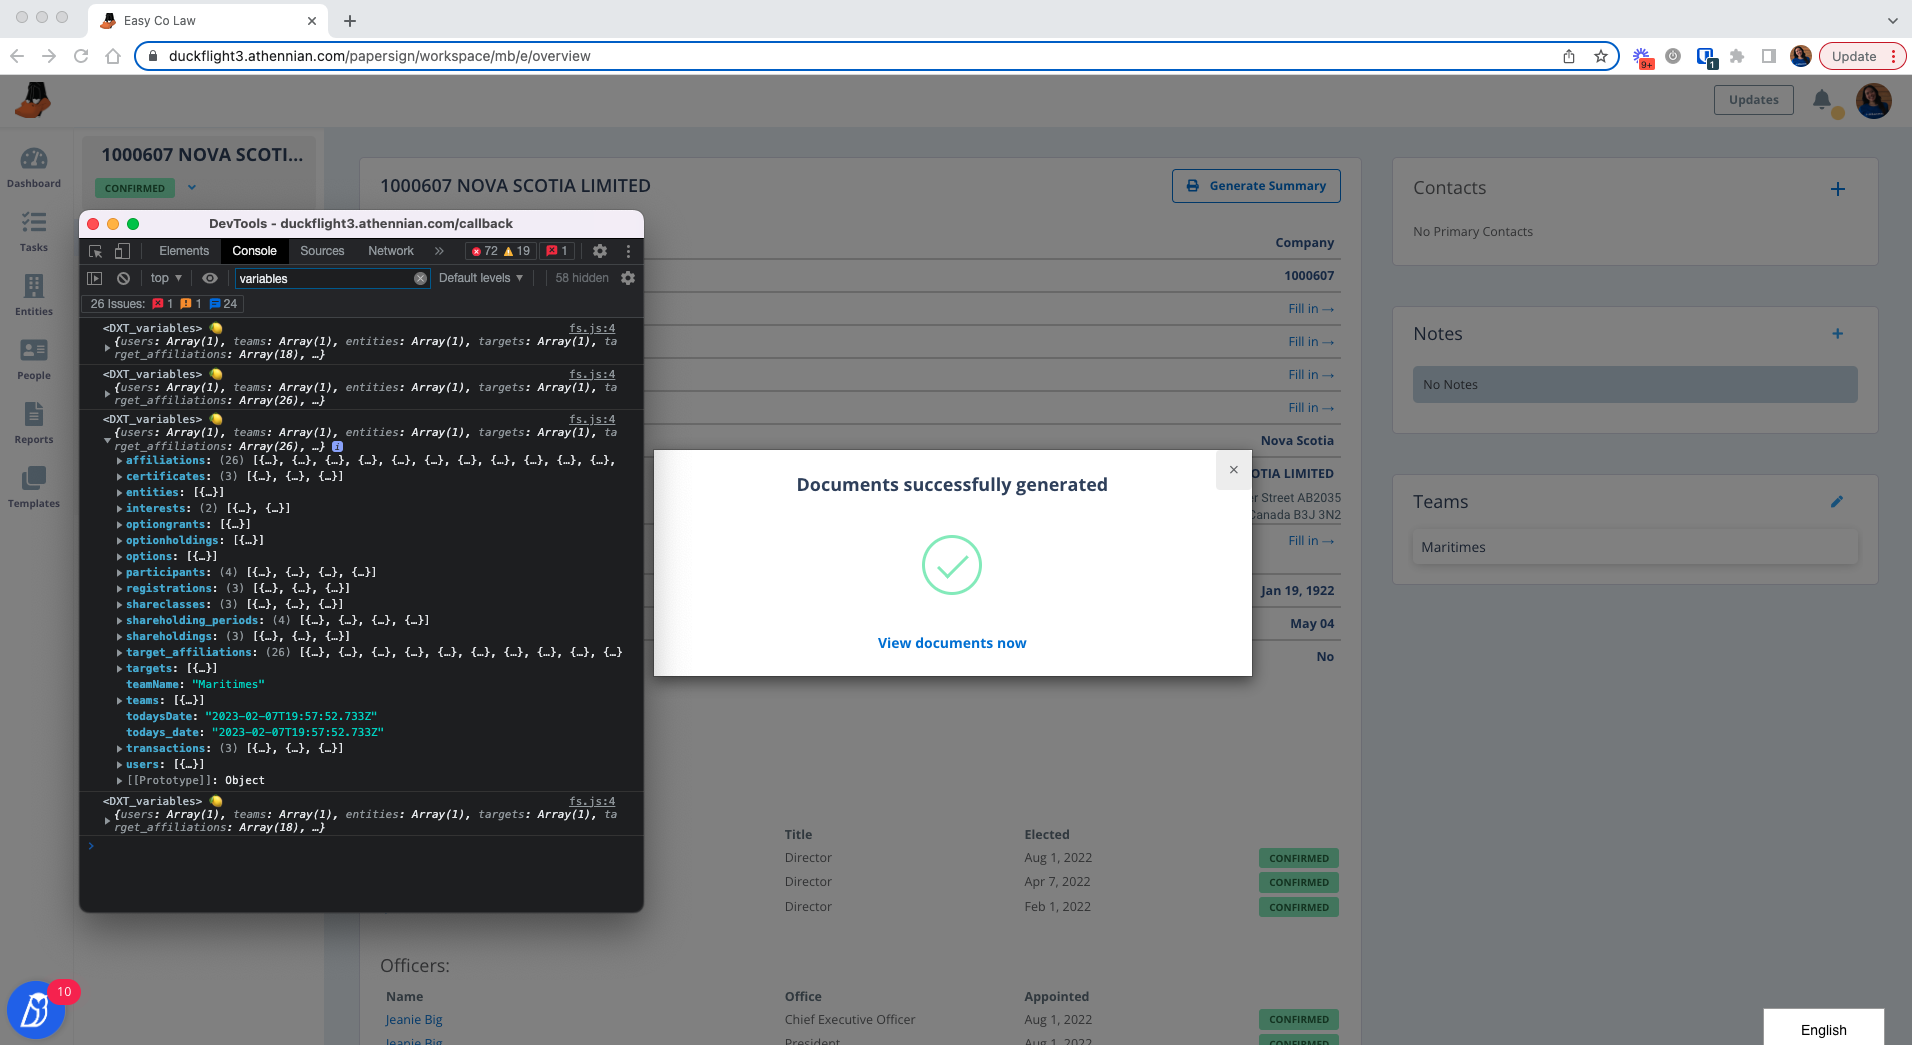Click the Generate Summary button
Screen dimensions: 1912x1045
(x=1256, y=186)
